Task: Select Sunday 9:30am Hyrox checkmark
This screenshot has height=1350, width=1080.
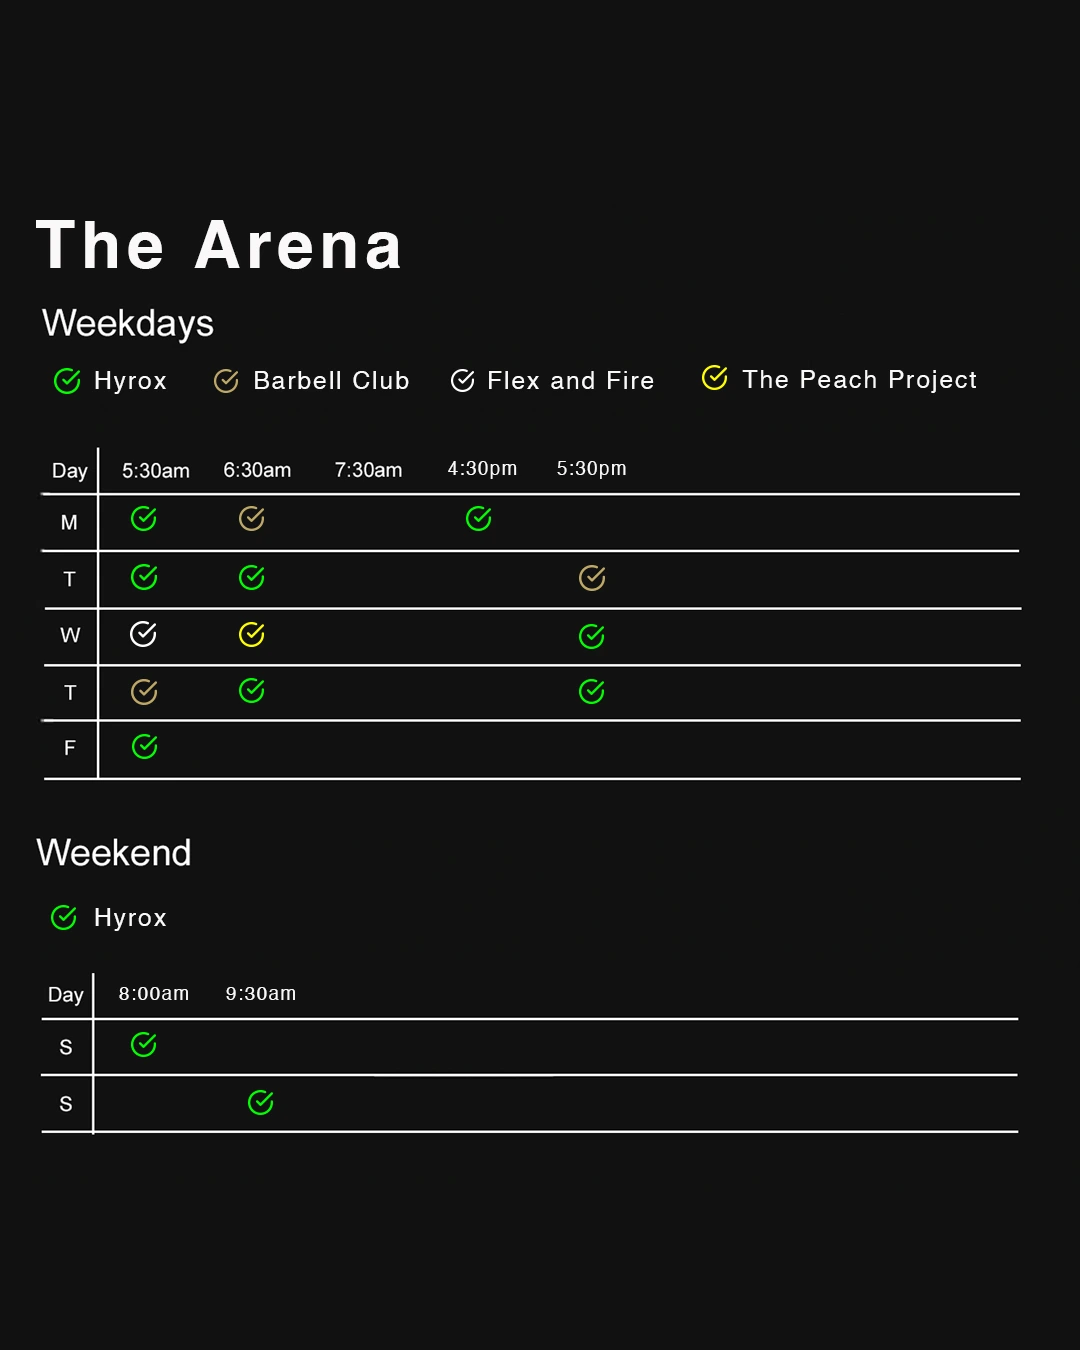Action: pos(261,1103)
